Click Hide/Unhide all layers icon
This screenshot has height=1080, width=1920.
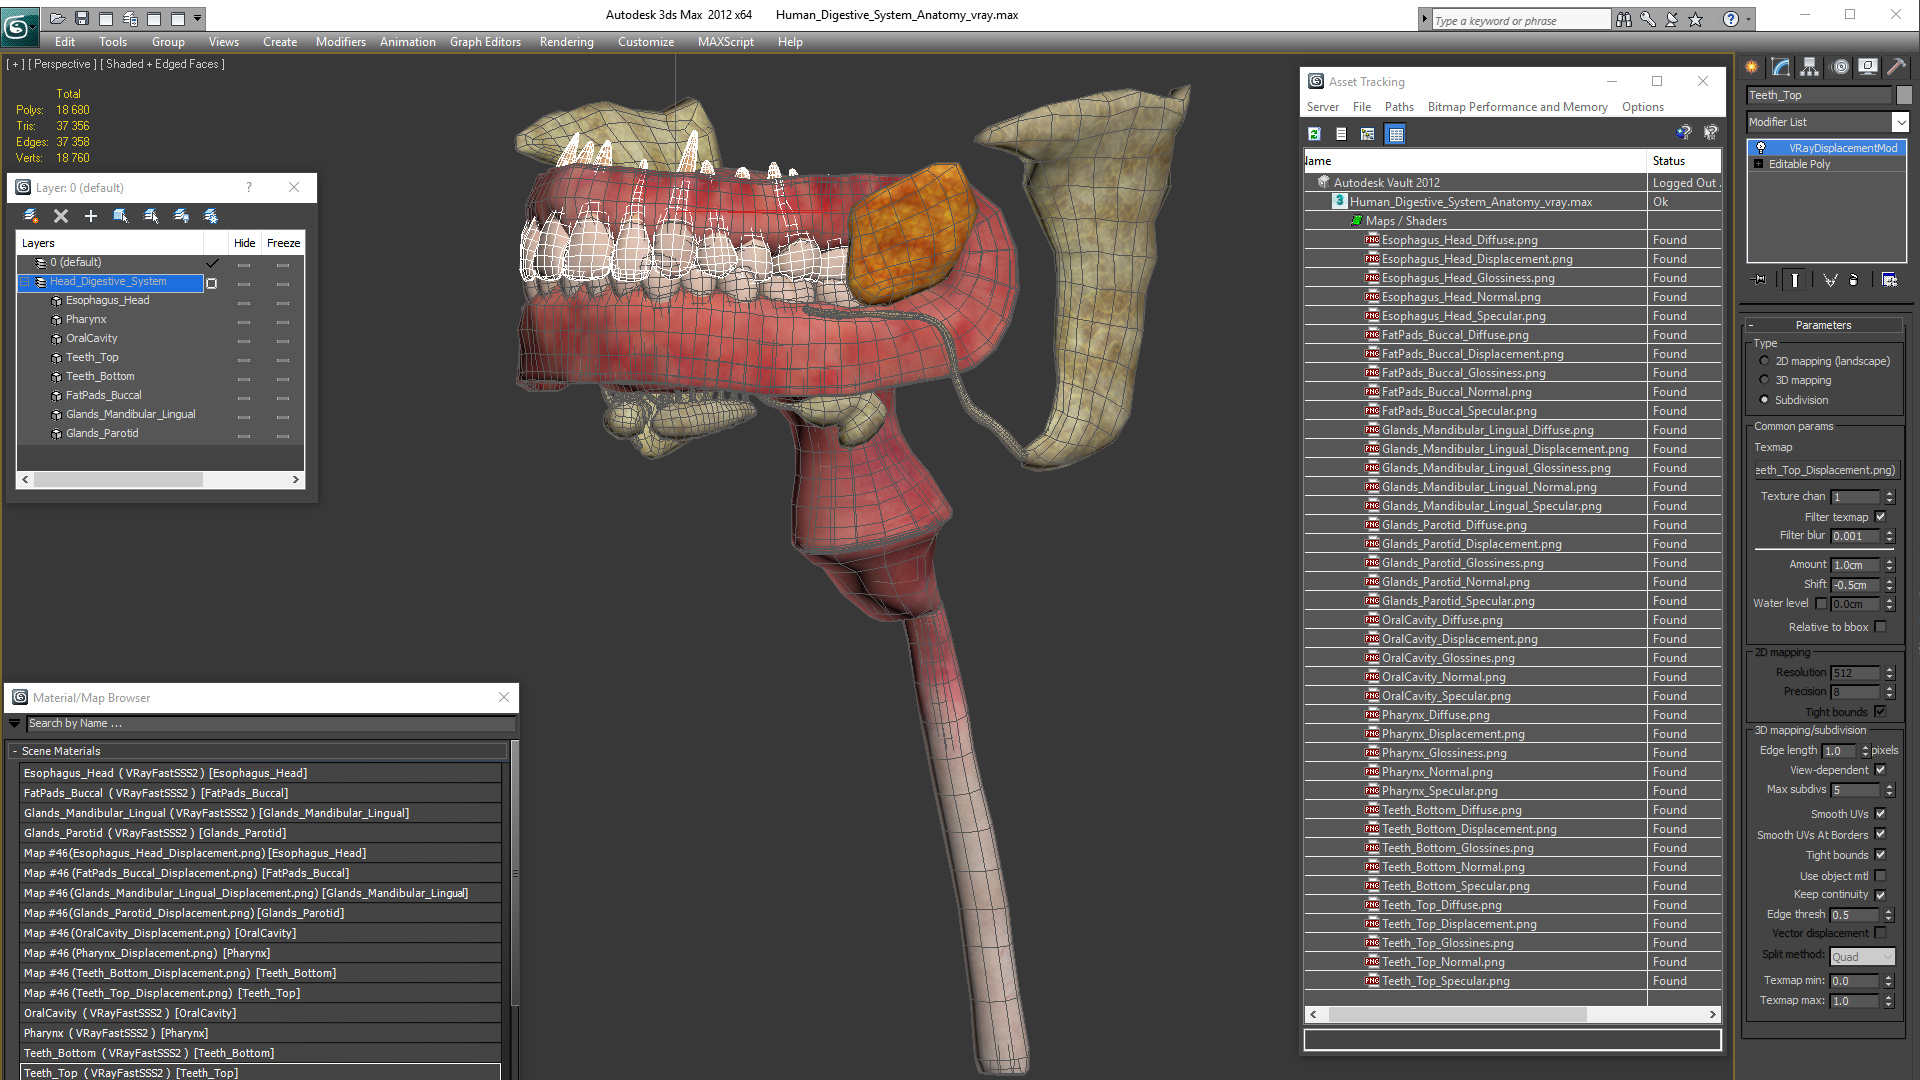pyautogui.click(x=181, y=216)
